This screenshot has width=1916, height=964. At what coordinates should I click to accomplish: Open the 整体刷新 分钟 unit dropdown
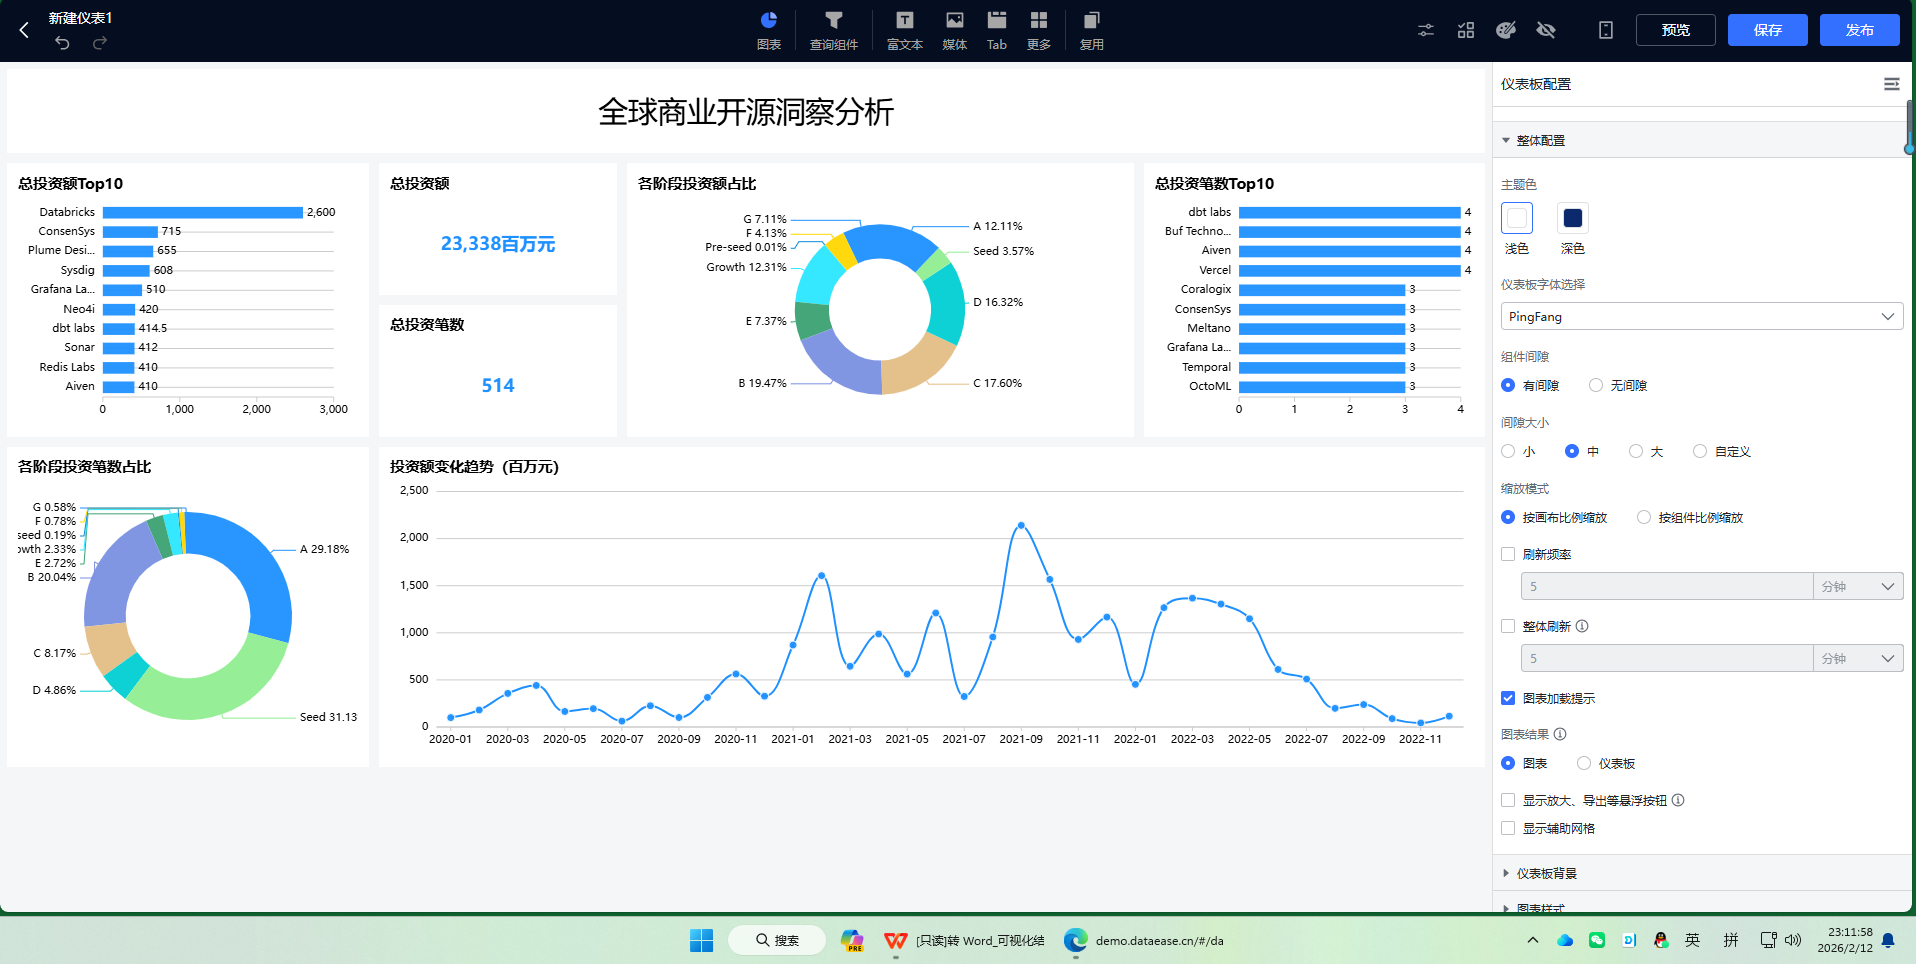pyautogui.click(x=1858, y=658)
